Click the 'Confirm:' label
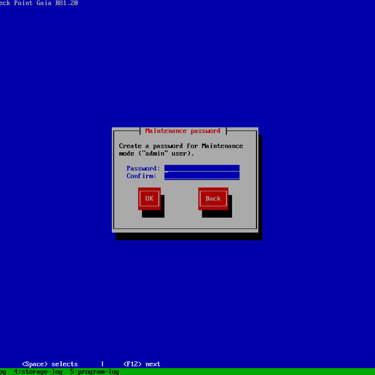This screenshot has width=375, height=375. tap(141, 176)
